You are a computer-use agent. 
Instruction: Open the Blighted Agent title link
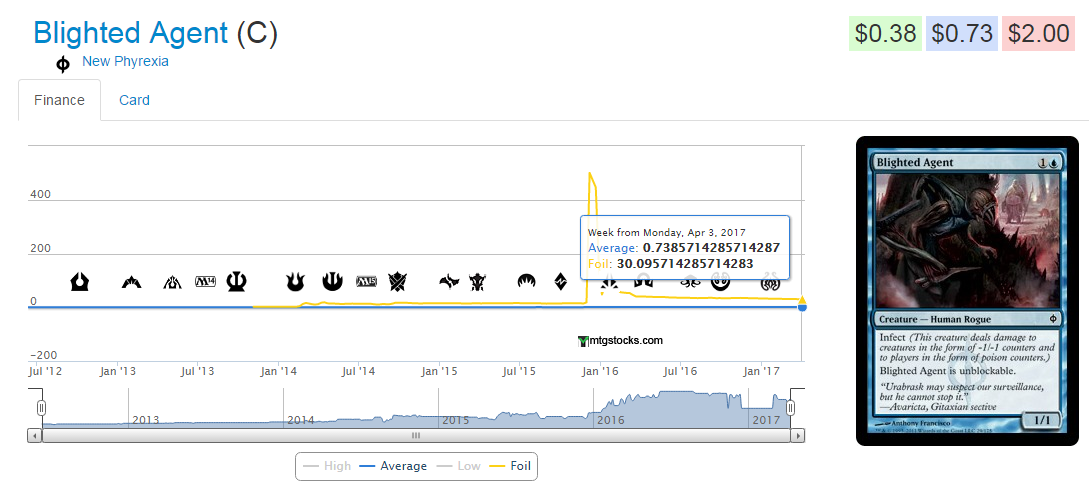131,33
